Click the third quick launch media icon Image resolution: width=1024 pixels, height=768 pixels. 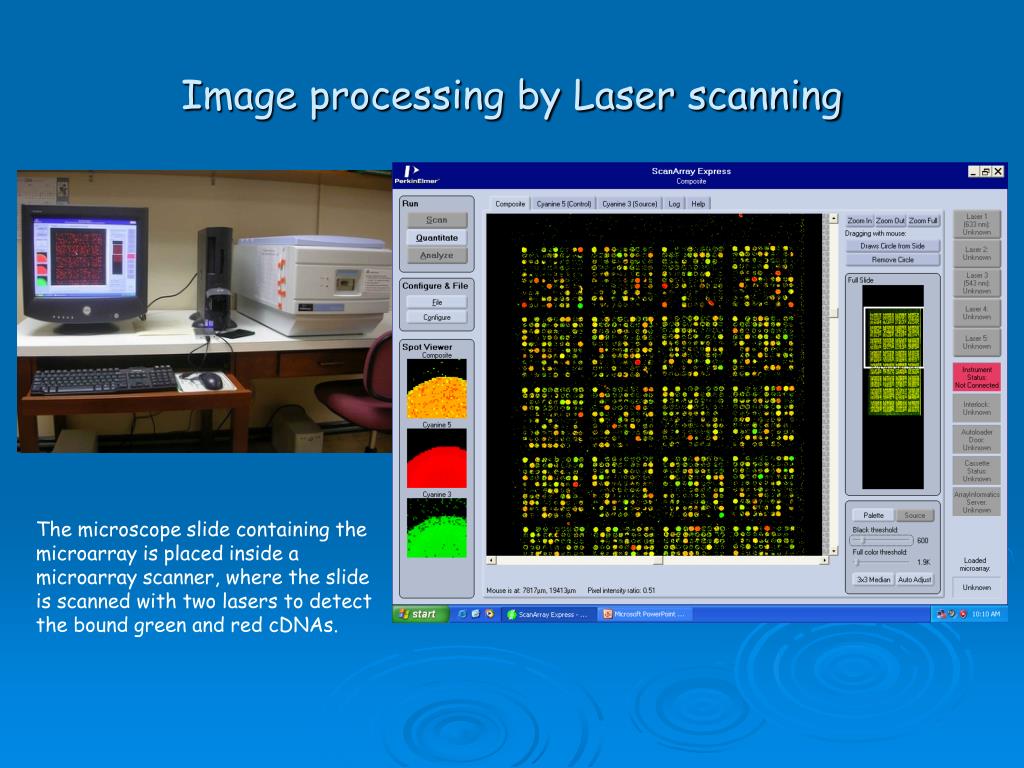click(490, 614)
